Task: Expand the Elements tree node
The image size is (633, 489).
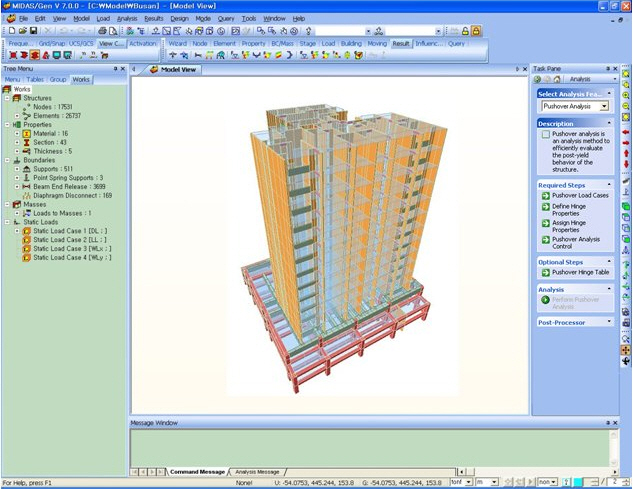Action: click(15, 116)
